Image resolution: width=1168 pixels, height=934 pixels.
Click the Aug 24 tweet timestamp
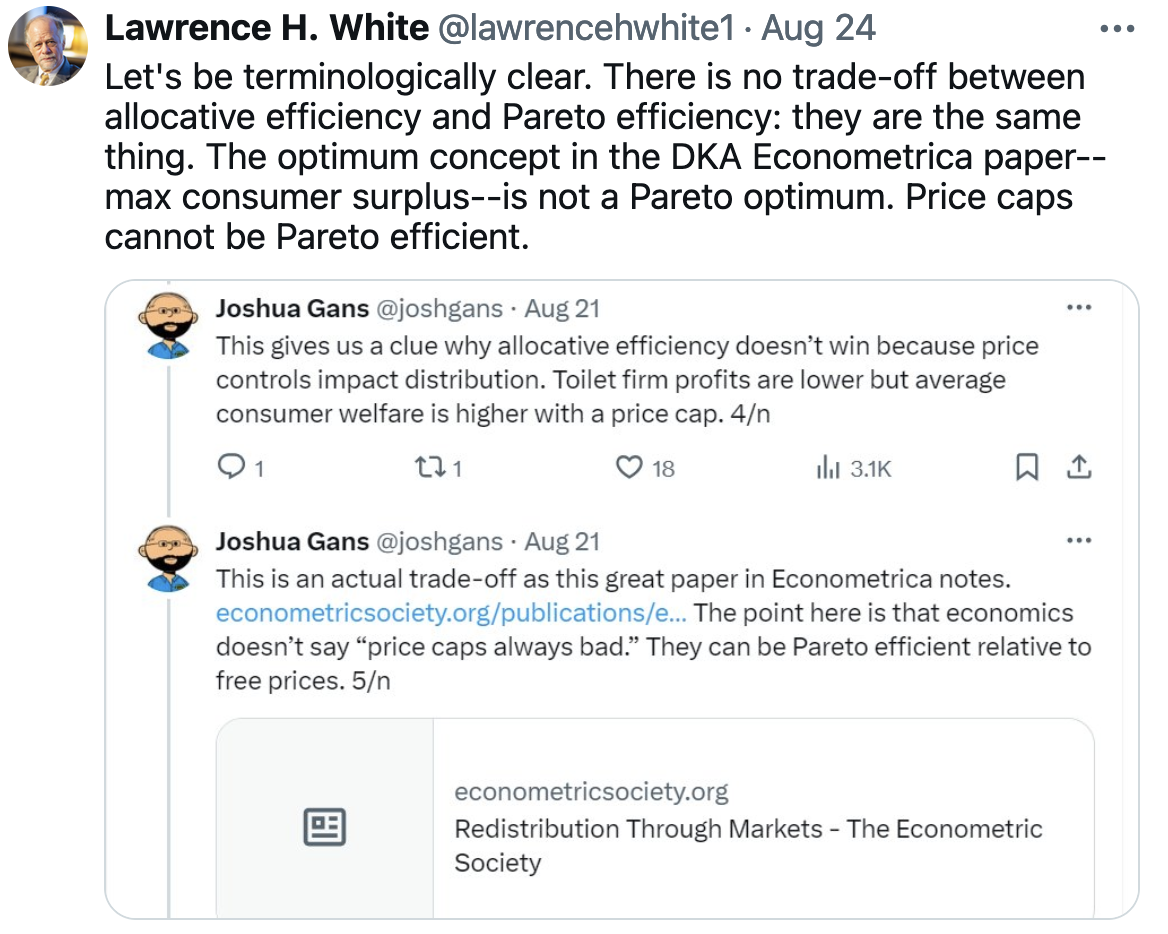[818, 29]
